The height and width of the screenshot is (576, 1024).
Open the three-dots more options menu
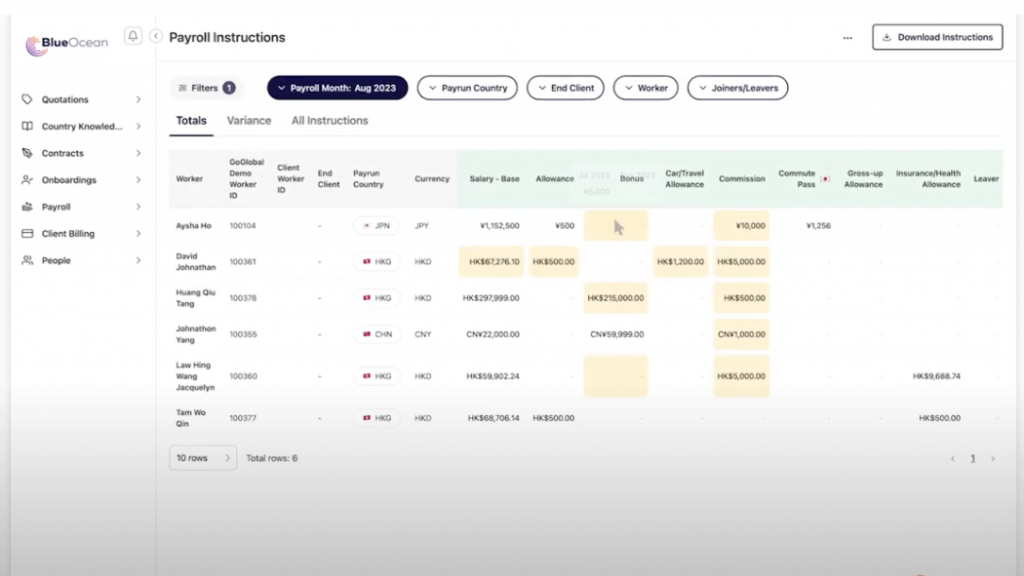point(847,38)
